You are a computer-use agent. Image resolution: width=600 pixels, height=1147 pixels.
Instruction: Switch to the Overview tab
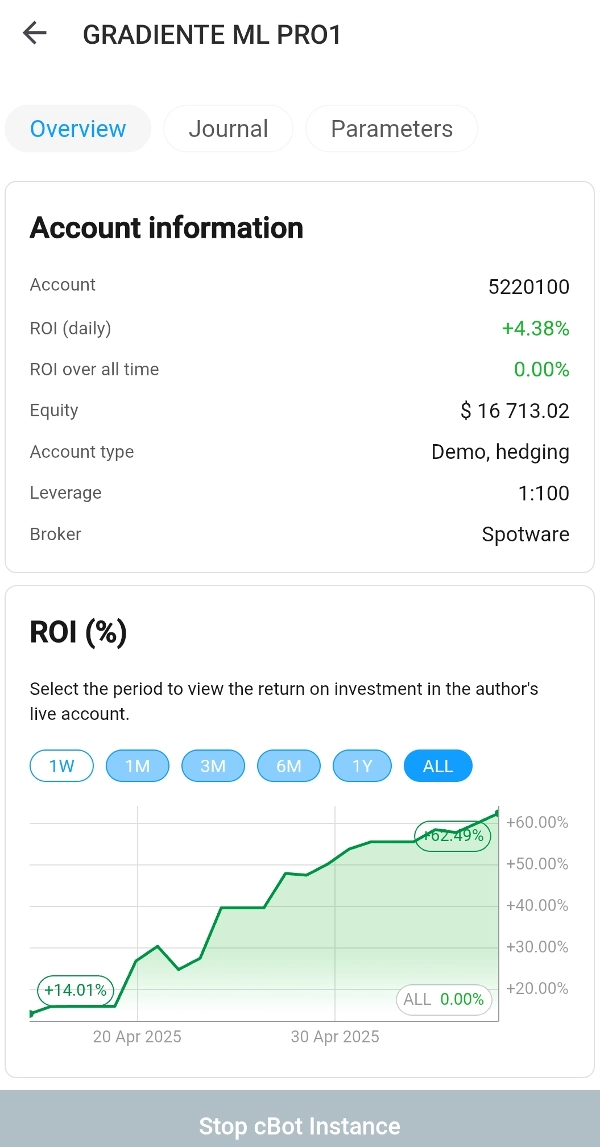click(78, 129)
